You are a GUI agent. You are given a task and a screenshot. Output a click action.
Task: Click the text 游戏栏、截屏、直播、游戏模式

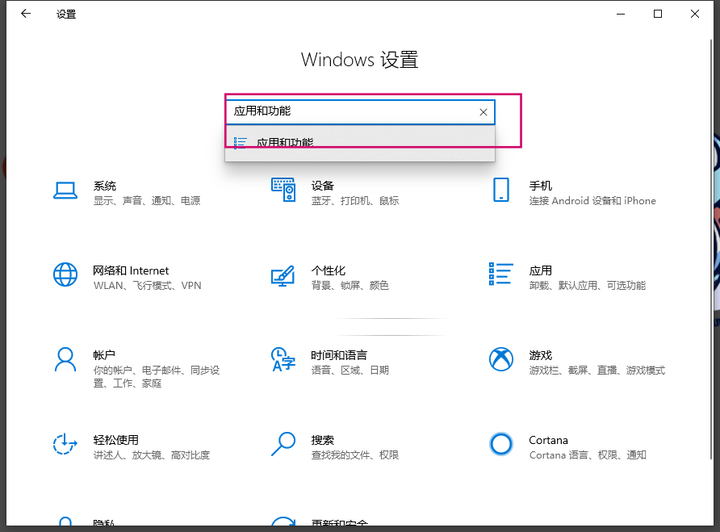click(597, 370)
